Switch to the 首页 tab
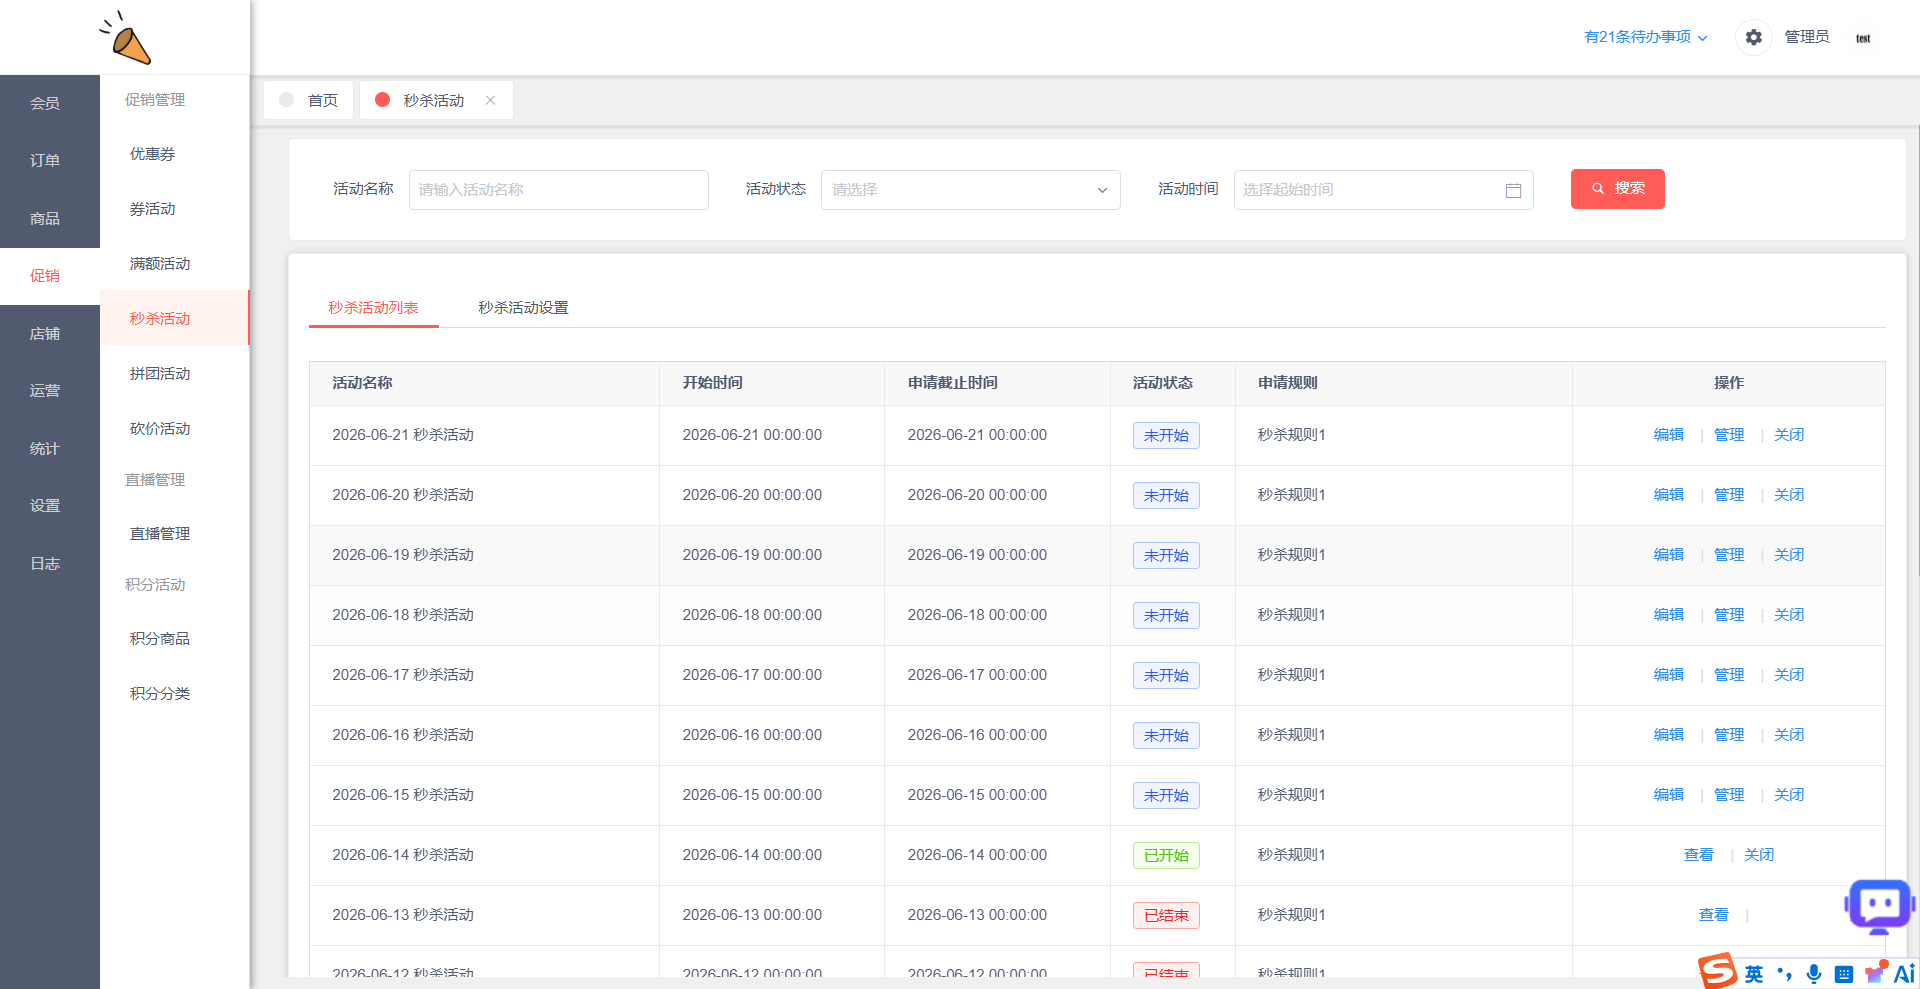The height and width of the screenshot is (989, 1920). click(x=309, y=100)
